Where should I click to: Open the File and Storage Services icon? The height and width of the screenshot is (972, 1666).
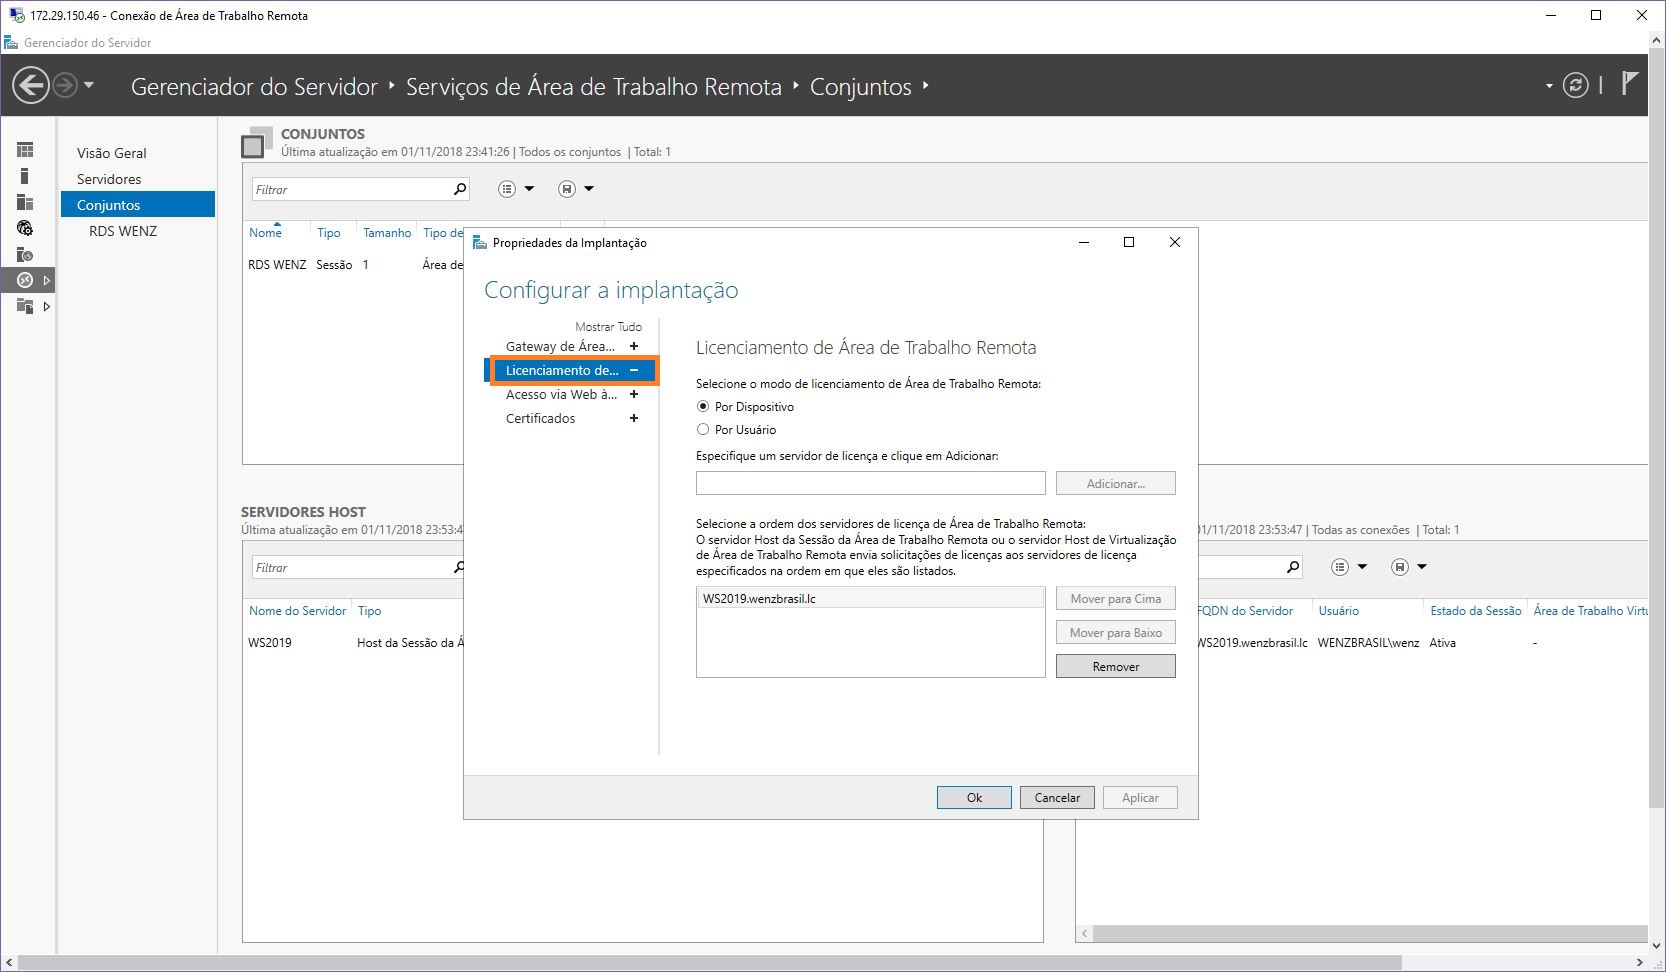(x=25, y=306)
